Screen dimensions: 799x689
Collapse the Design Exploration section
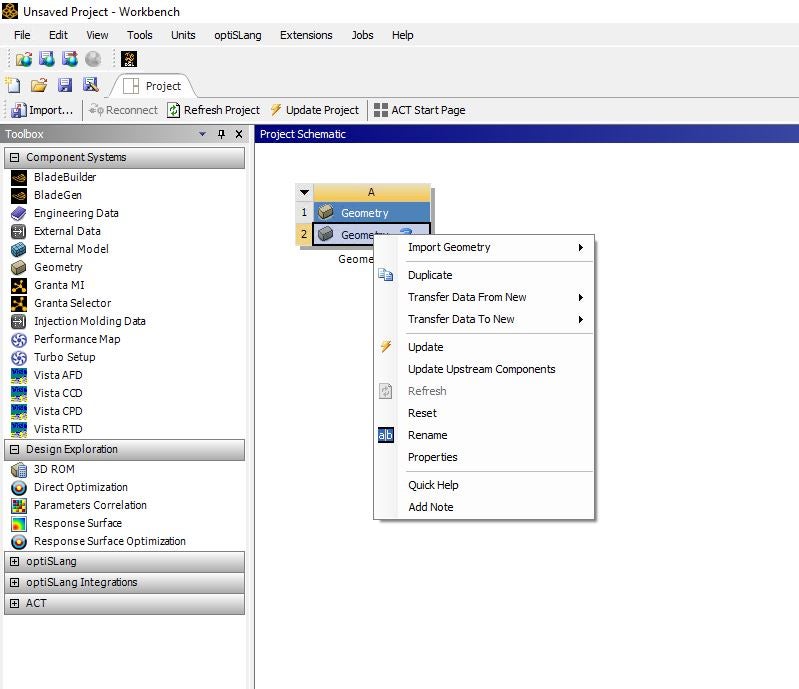15,449
